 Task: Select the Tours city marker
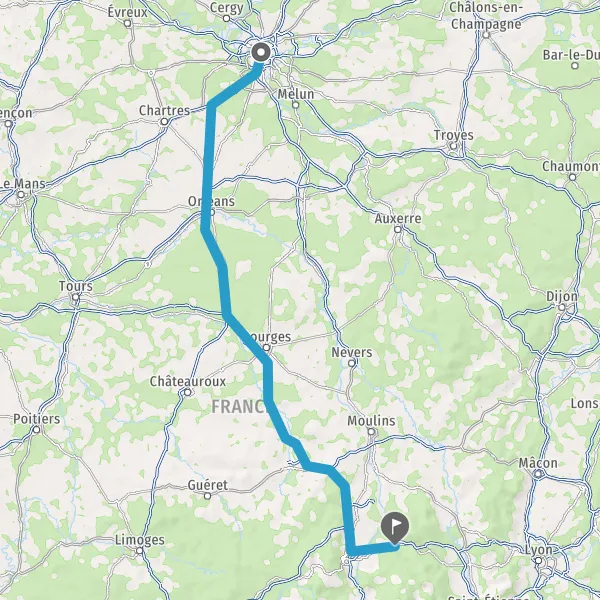click(76, 297)
